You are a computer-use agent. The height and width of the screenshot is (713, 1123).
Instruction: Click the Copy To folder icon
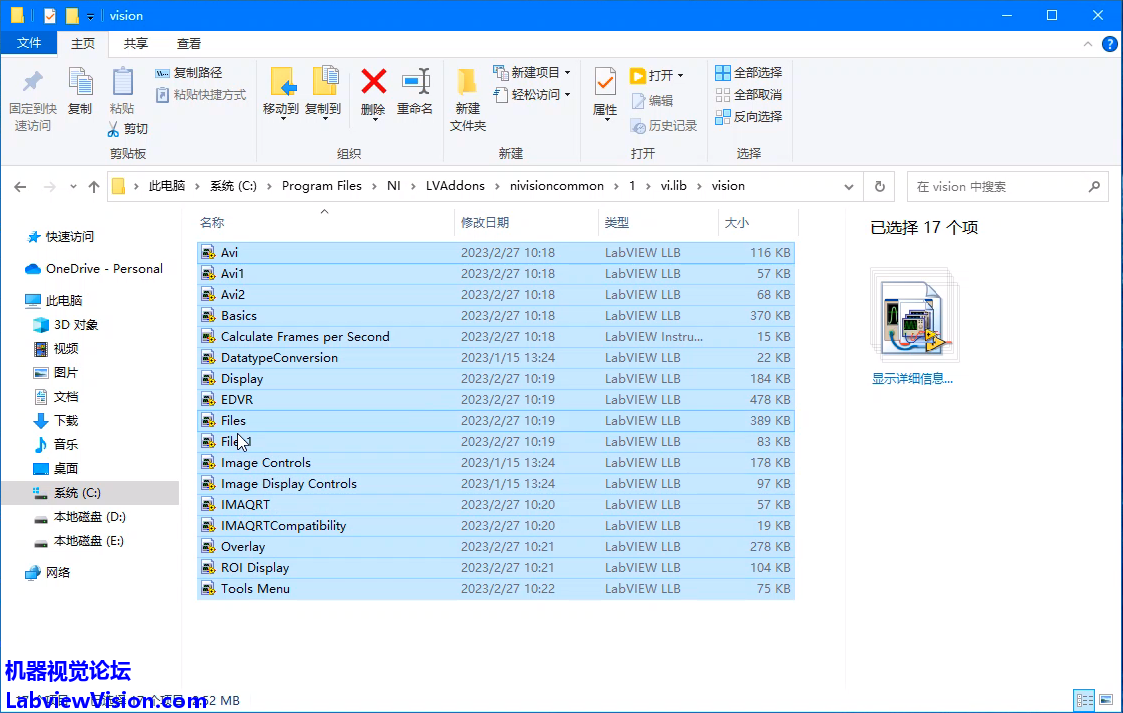coord(324,81)
